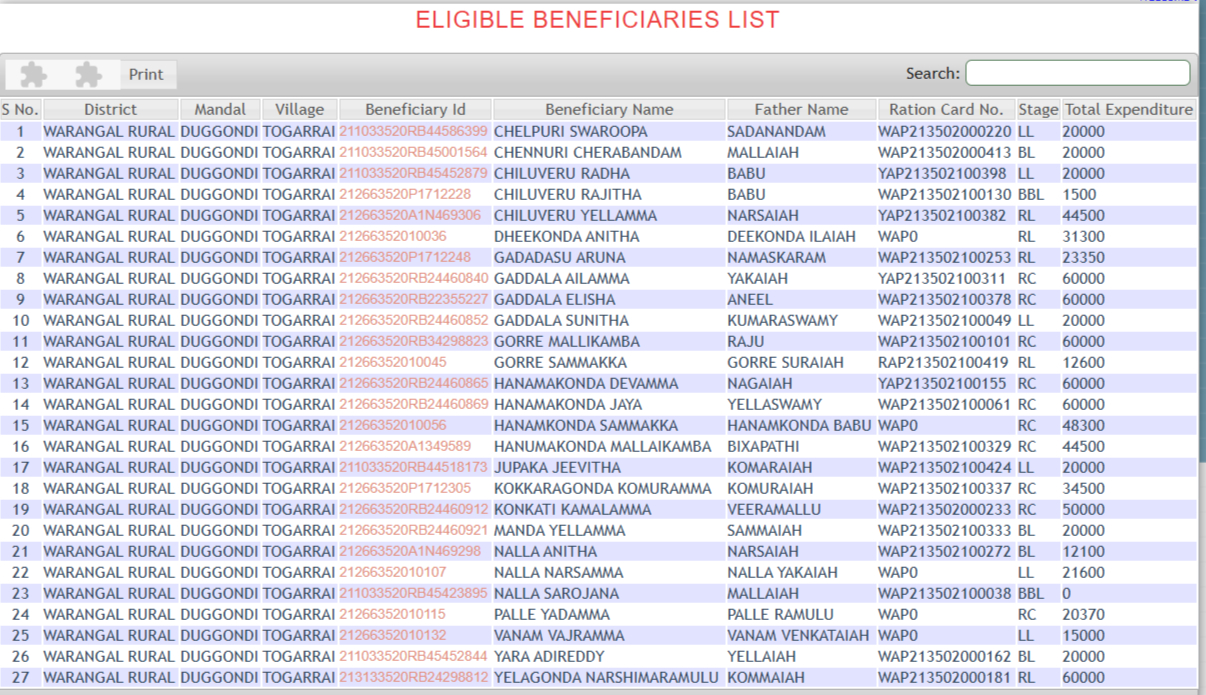The width and height of the screenshot is (1206, 695).
Task: Select name YELAGONDA NARSHIMARAMULU
Action: pyautogui.click(x=606, y=677)
